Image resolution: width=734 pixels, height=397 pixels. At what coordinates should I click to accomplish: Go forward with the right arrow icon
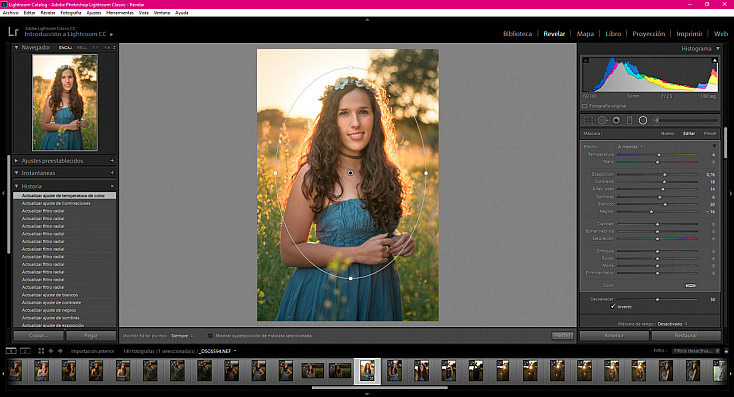[x=60, y=351]
